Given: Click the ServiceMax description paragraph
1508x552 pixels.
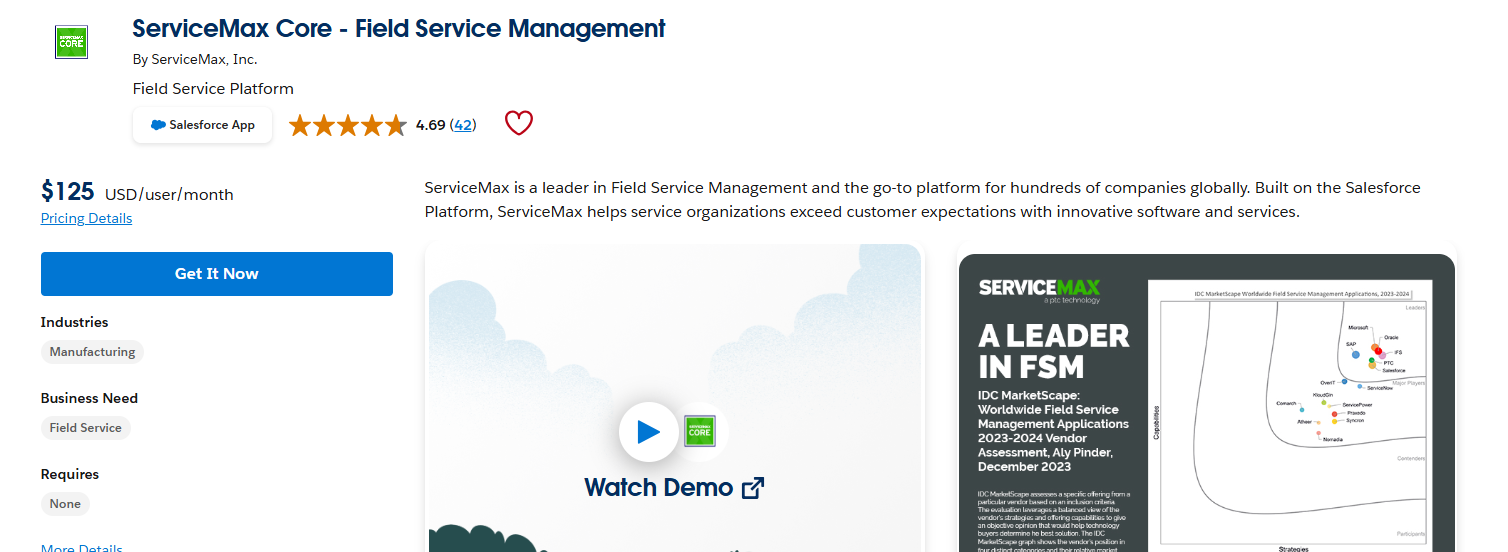Looking at the screenshot, I should (x=922, y=200).
